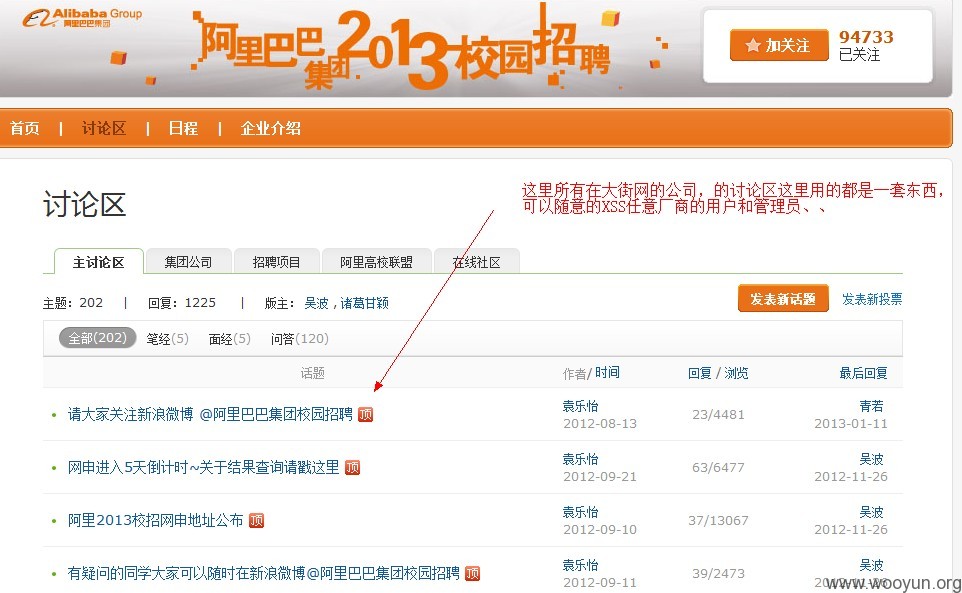Sort by 最后回复 column header
The height and width of the screenshot is (593, 962).
click(863, 373)
